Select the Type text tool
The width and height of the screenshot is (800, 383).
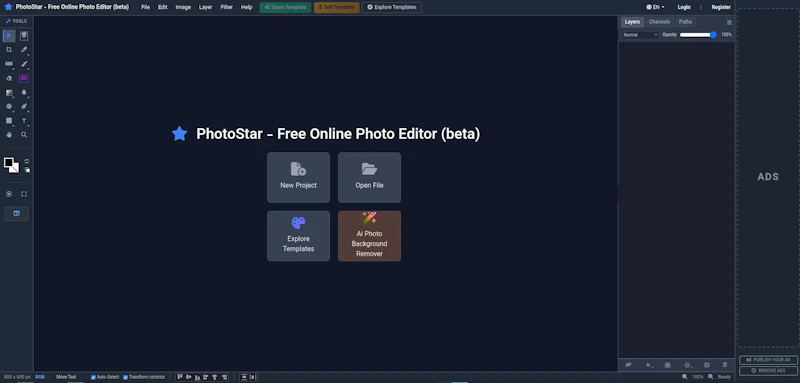(x=23, y=121)
